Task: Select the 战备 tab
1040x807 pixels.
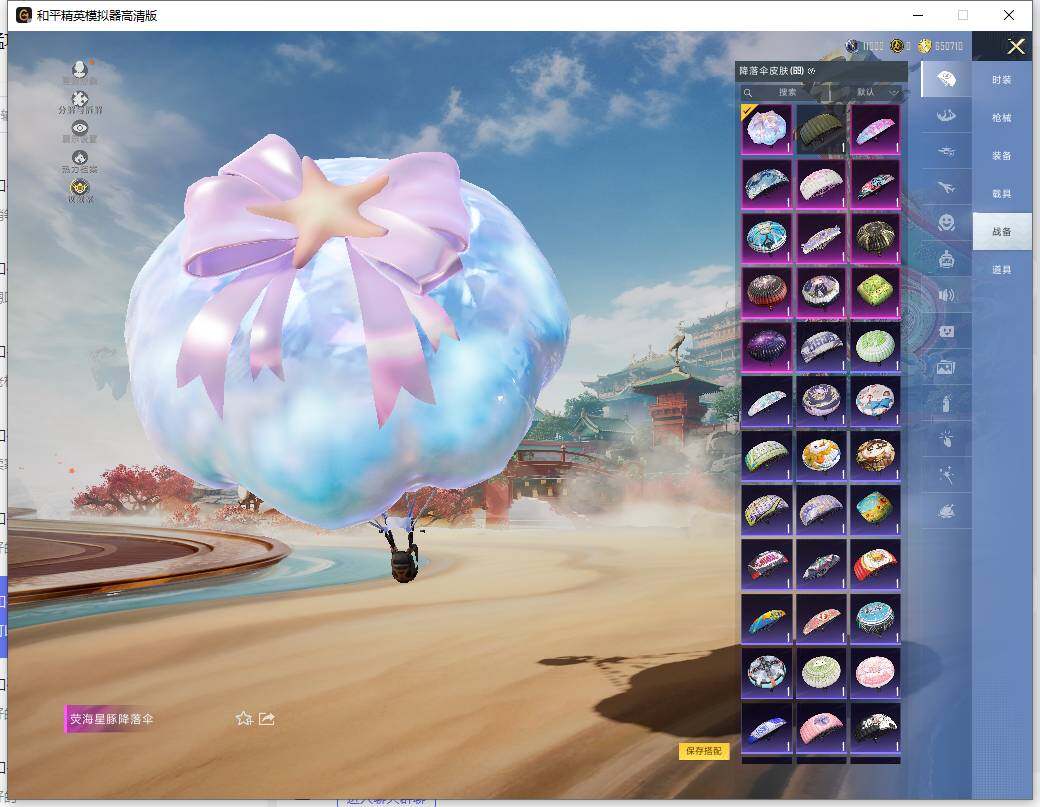Action: 1002,231
